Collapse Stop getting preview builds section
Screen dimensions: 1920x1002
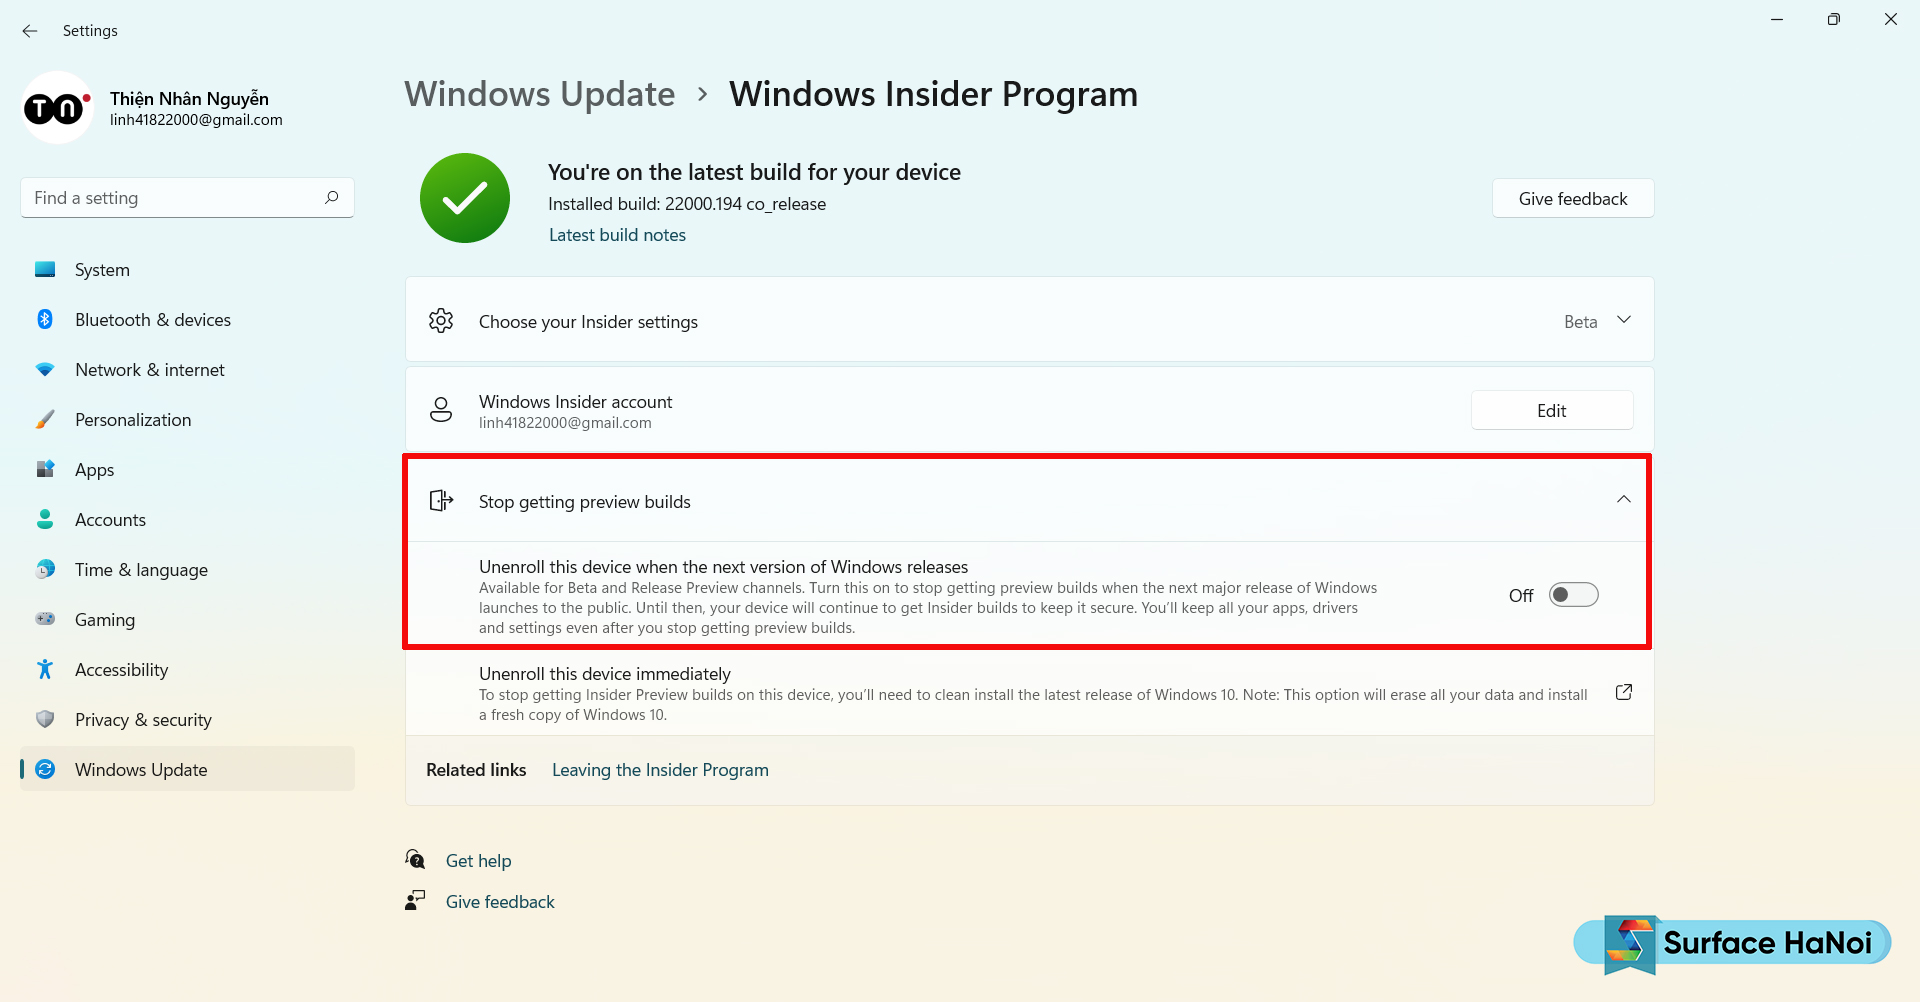point(1624,500)
